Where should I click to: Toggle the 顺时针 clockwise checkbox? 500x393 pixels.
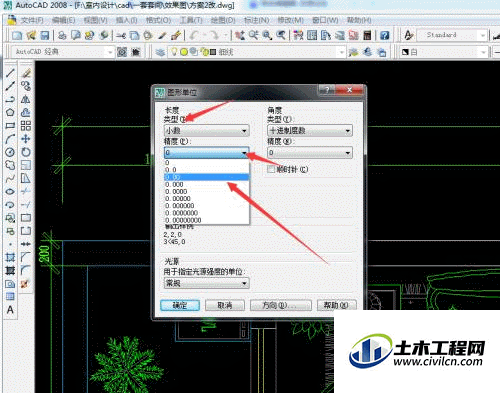pos(271,169)
